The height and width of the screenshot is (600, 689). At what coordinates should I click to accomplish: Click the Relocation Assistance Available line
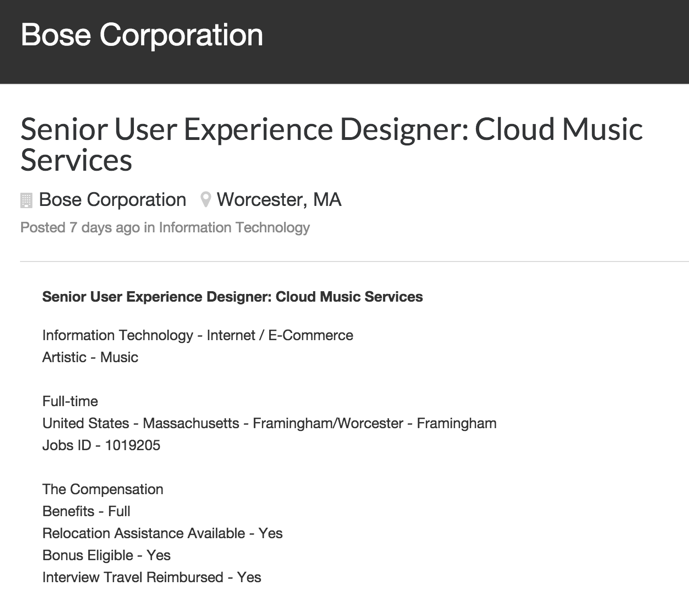coord(163,533)
